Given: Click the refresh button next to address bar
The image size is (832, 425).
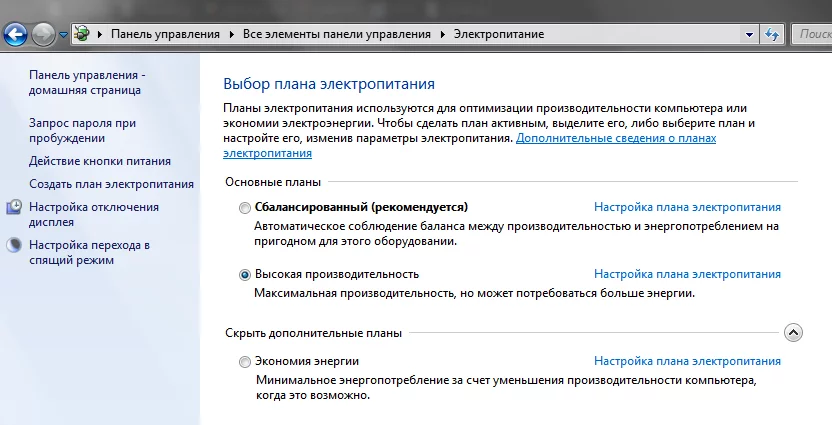Looking at the screenshot, I should 772,34.
